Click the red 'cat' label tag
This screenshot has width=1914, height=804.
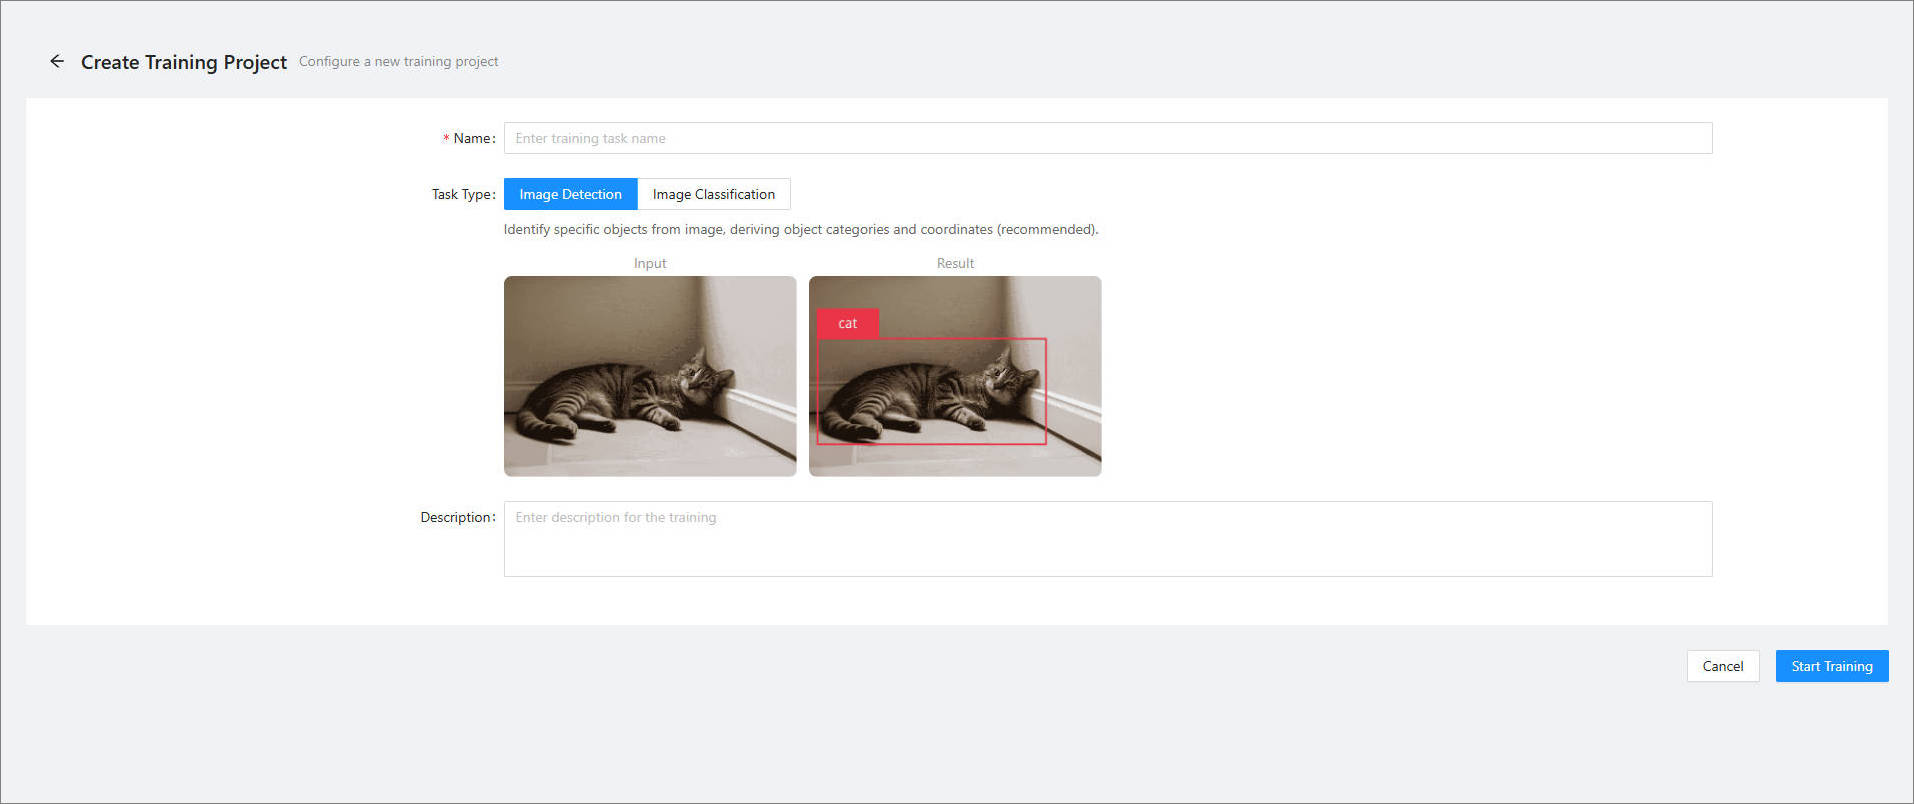(x=848, y=323)
